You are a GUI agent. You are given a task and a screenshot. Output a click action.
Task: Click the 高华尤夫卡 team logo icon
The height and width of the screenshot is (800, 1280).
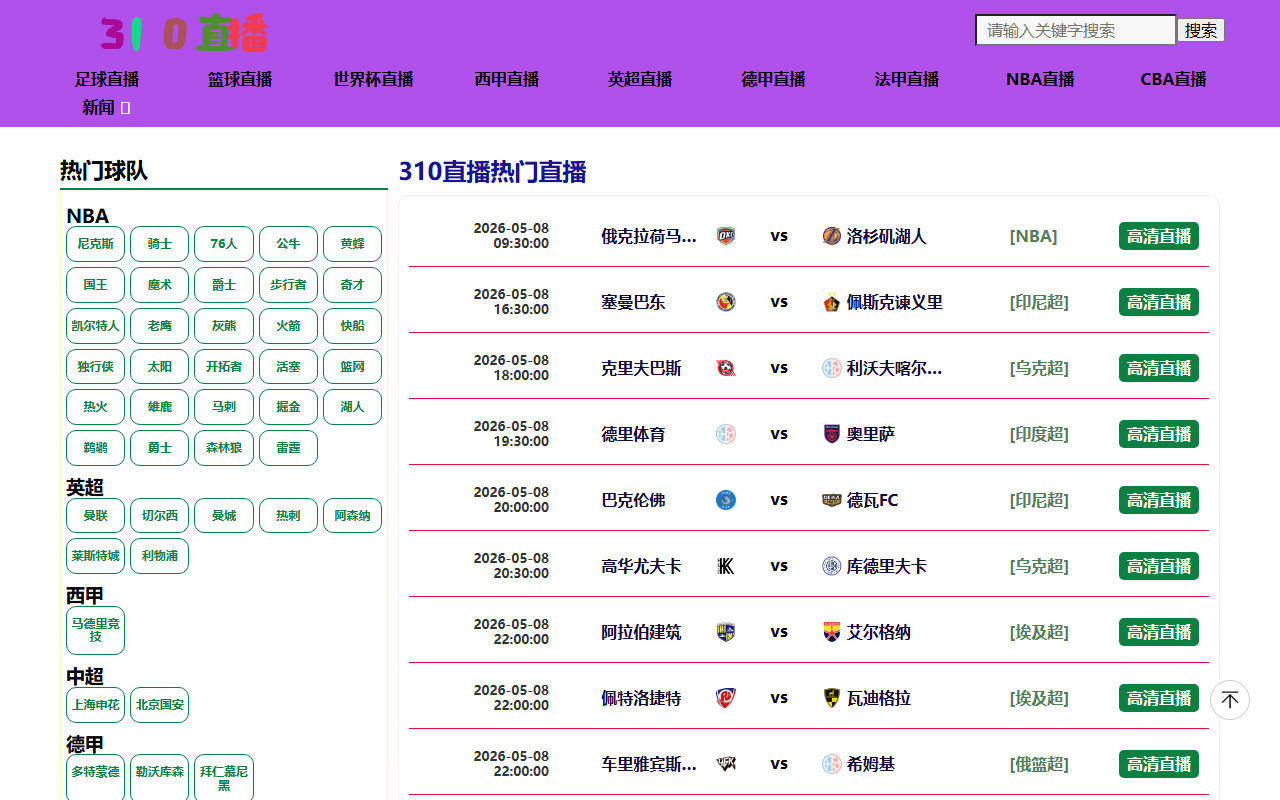[x=726, y=566]
